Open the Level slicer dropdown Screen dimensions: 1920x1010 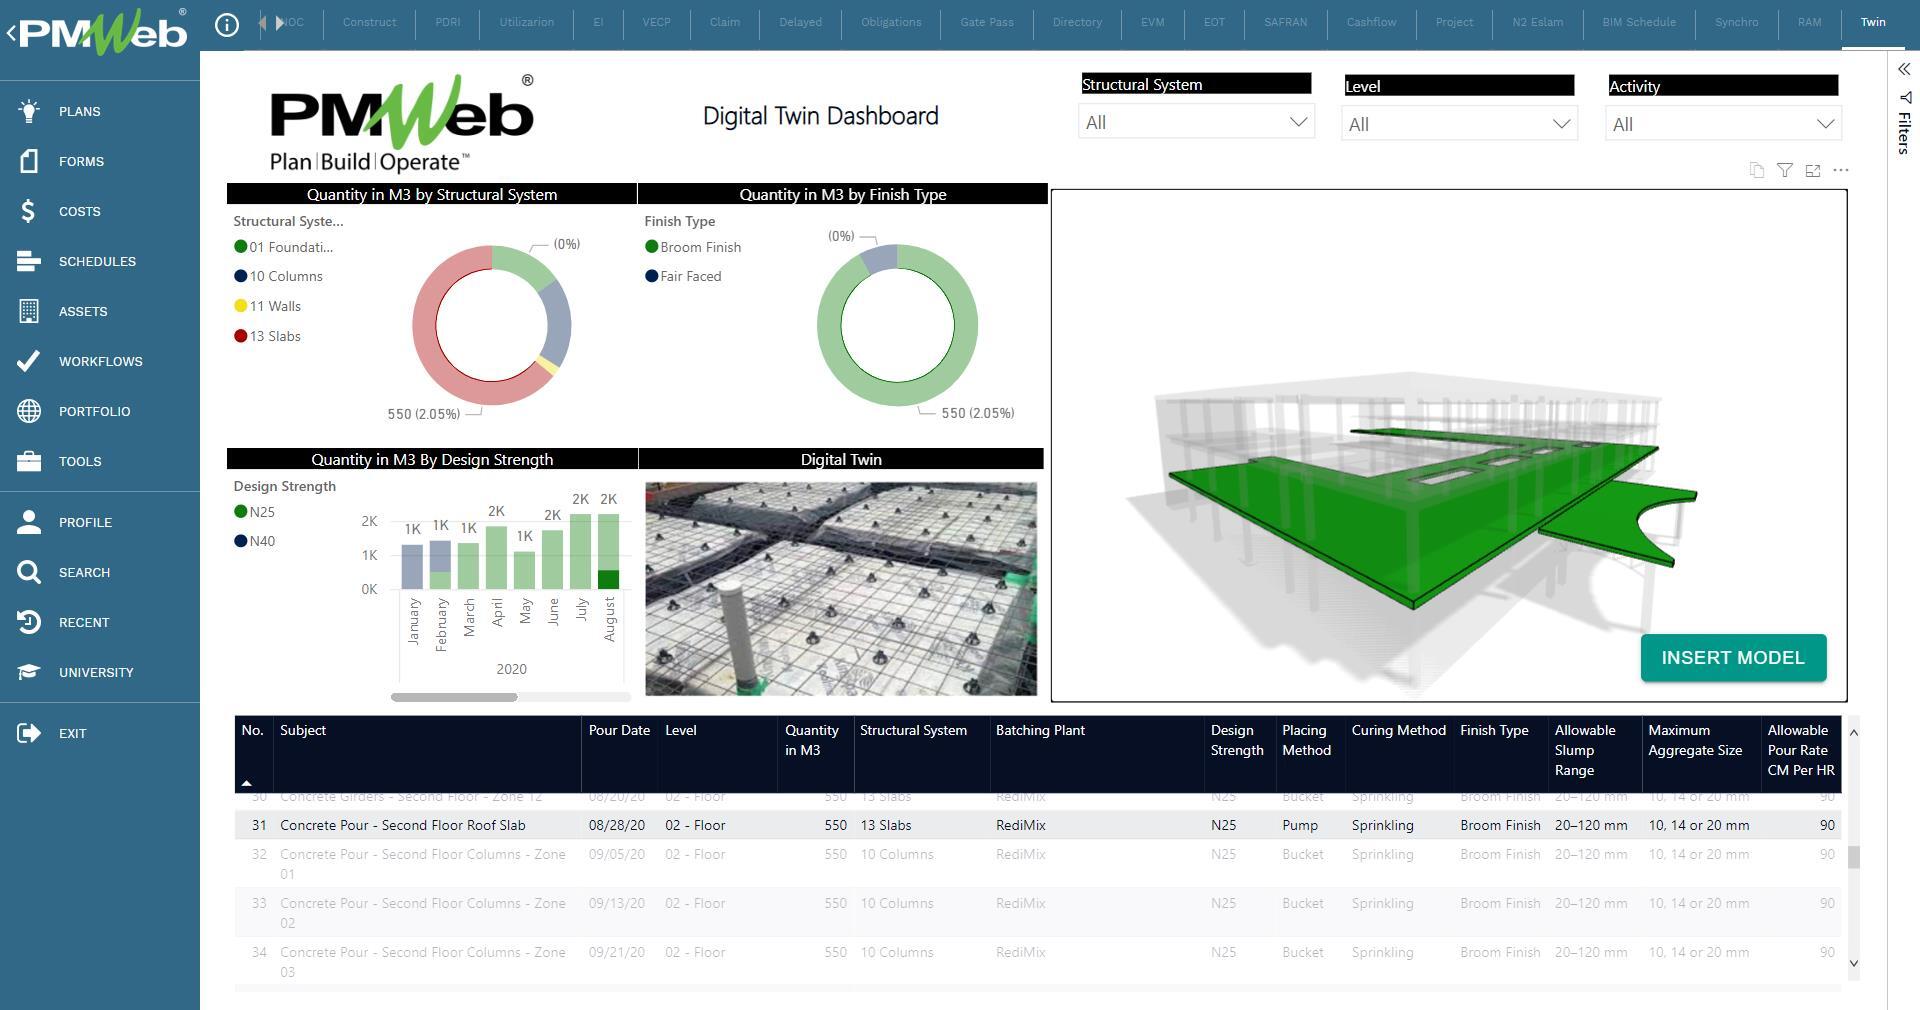tap(1459, 124)
